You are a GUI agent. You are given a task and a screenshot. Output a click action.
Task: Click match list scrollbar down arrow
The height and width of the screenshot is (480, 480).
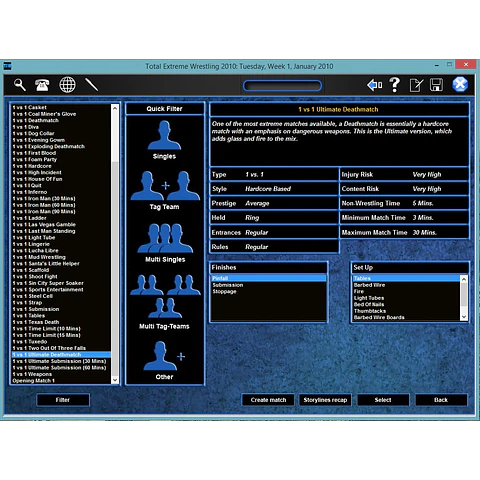[115, 380]
